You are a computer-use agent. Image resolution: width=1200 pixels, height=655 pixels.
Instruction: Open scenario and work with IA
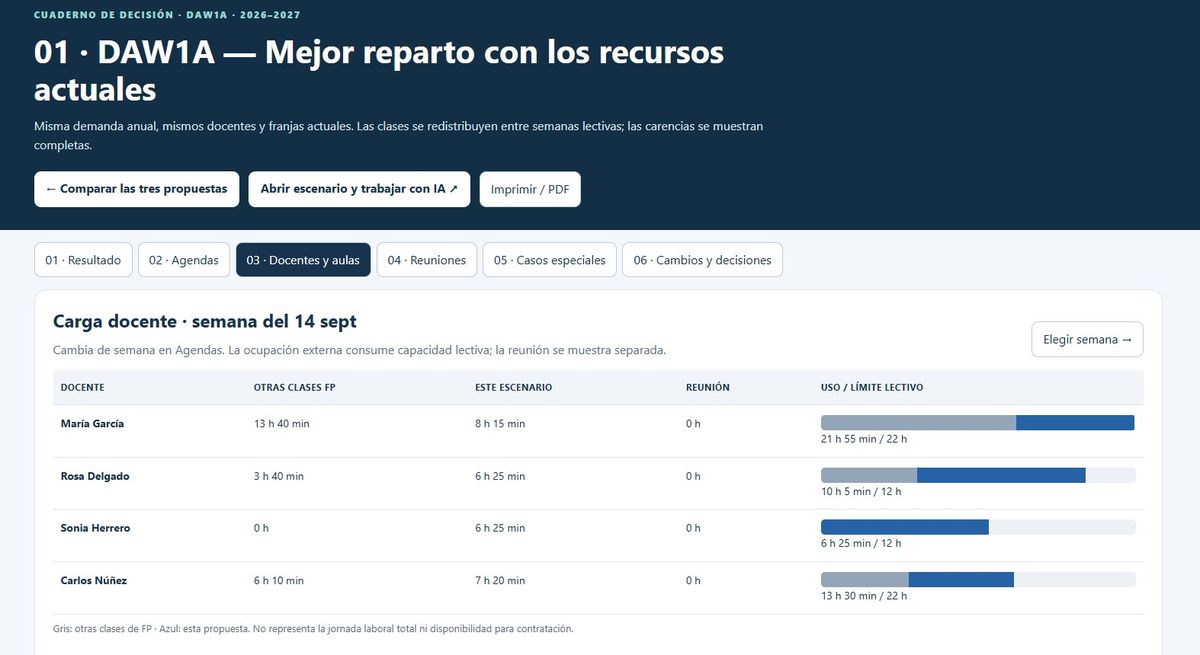[x=359, y=189]
